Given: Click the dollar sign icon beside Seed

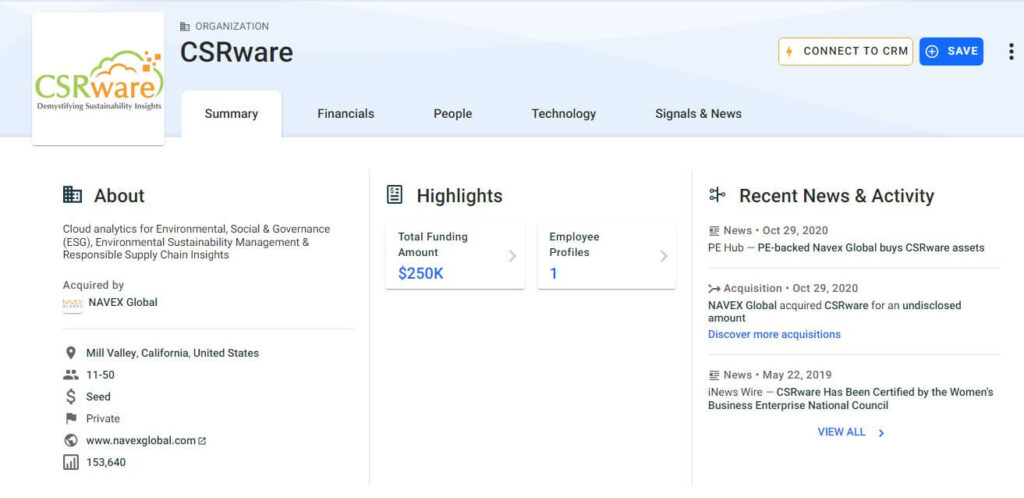Looking at the screenshot, I should click(71, 396).
